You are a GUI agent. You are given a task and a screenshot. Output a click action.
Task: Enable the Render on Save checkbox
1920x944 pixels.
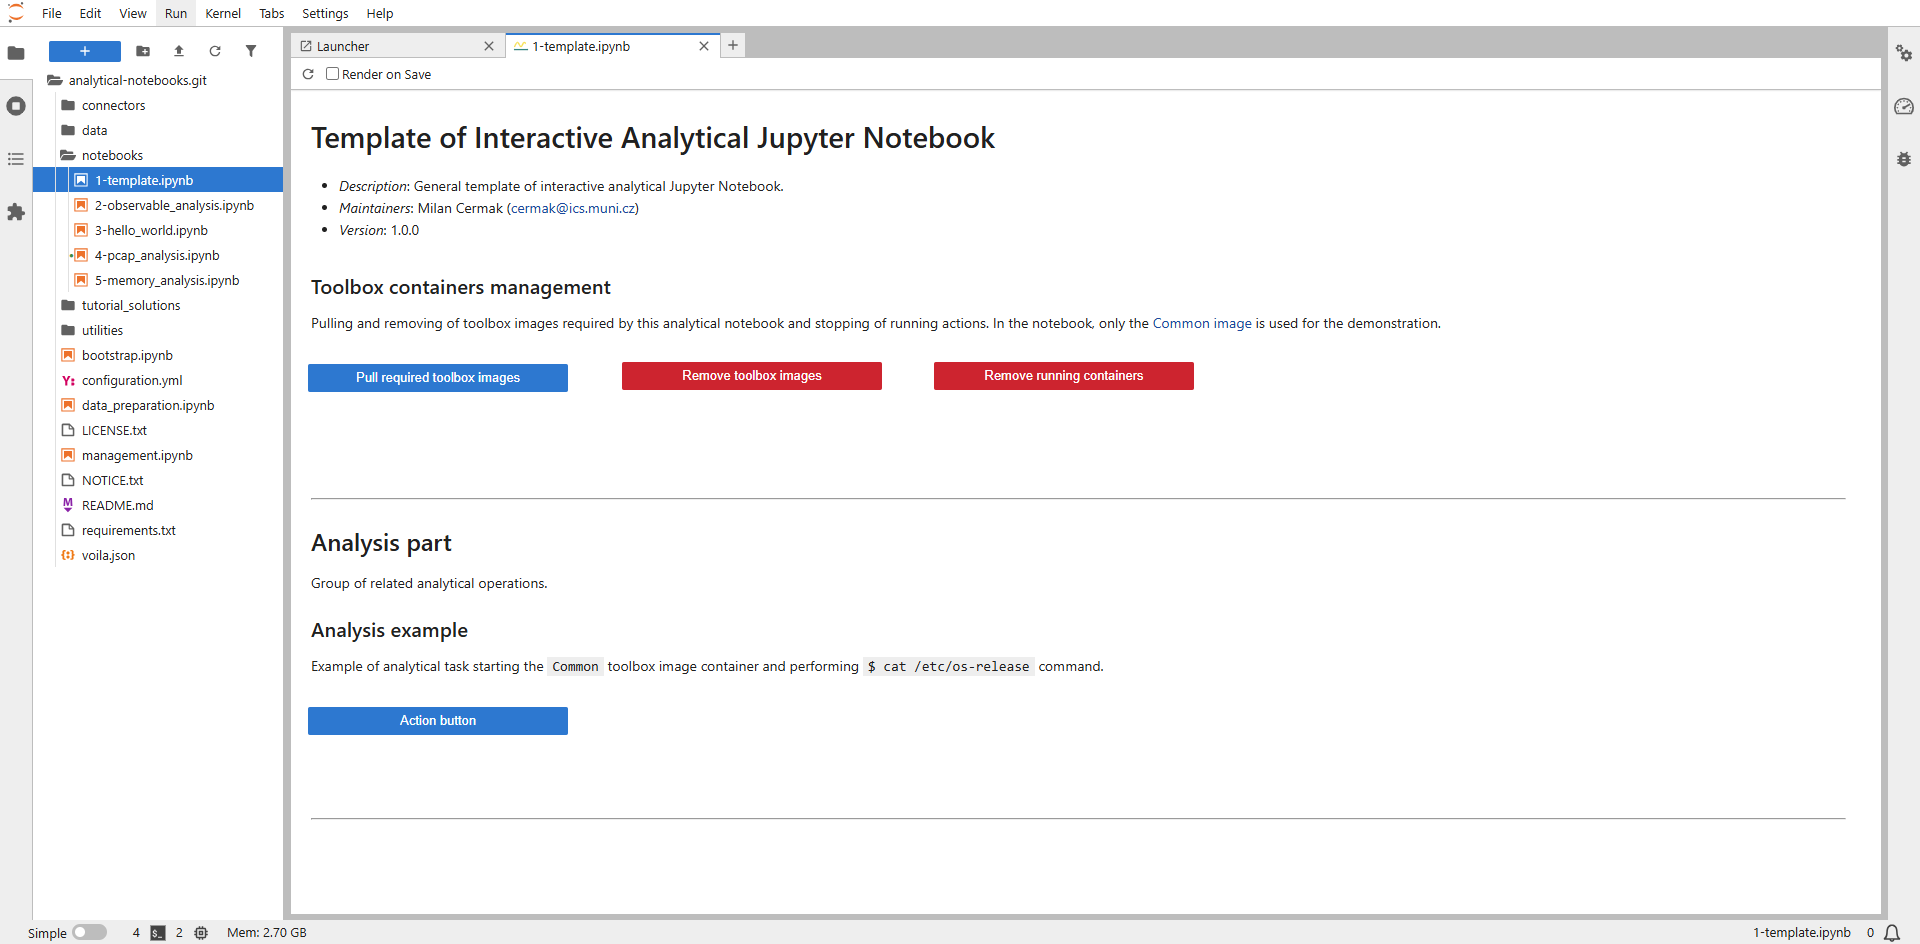click(x=332, y=73)
